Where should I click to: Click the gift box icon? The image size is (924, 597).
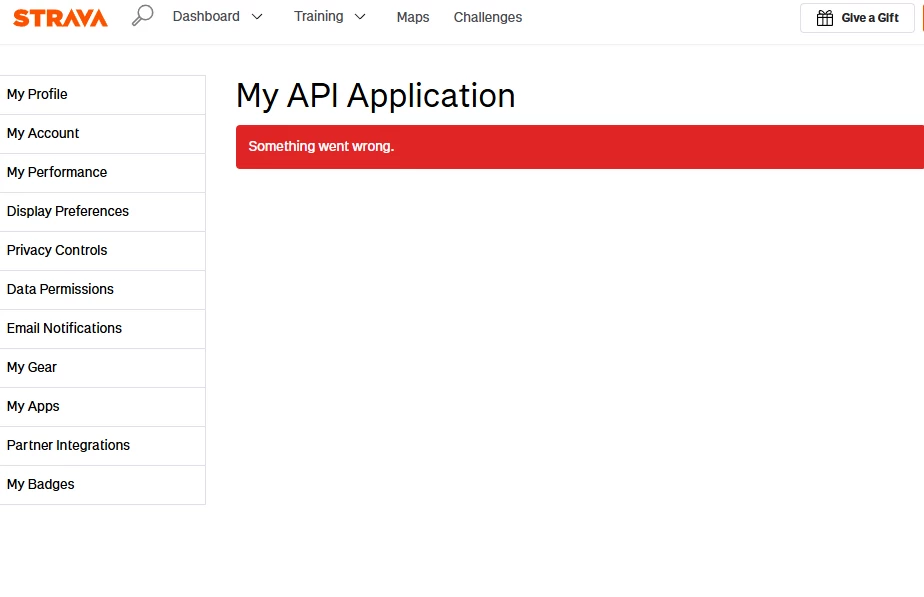(824, 18)
